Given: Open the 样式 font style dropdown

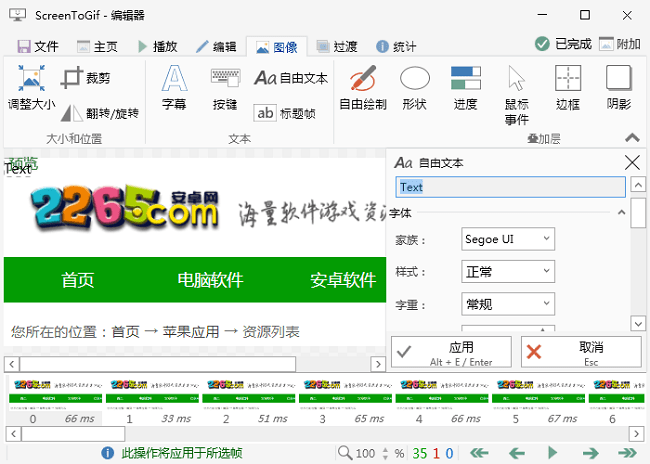Looking at the screenshot, I should point(508,271).
